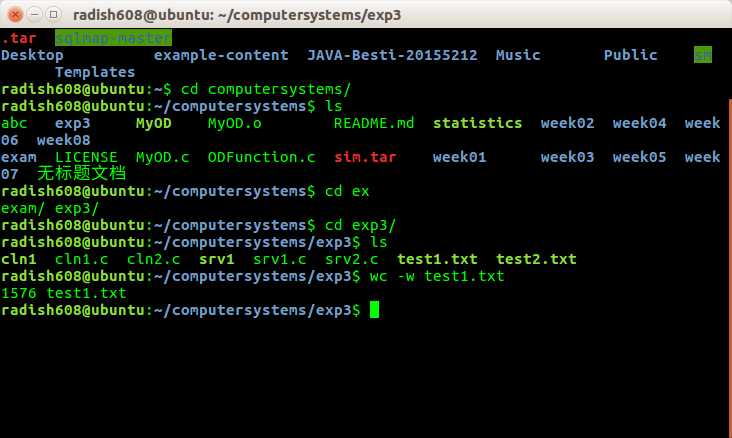This screenshot has width=732, height=438.
Task: Select the week05 directory name
Action: [x=640, y=157]
